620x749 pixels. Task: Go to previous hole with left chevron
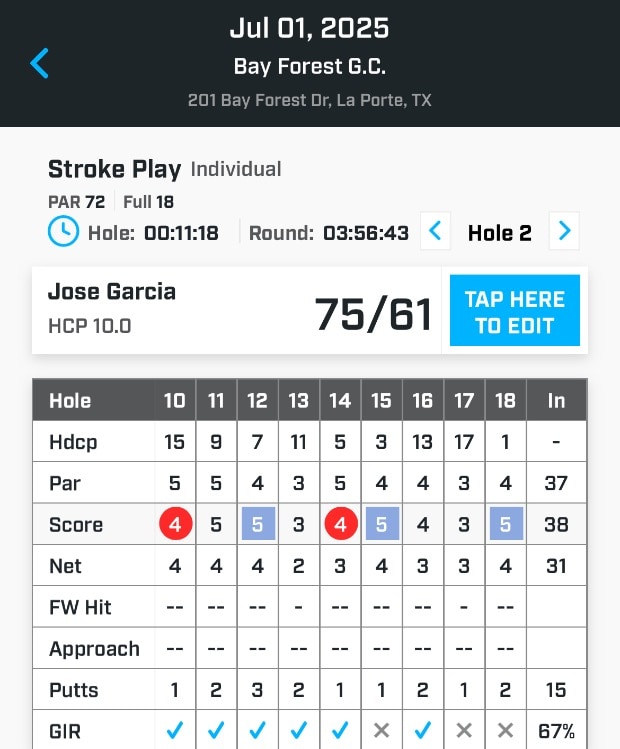pyautogui.click(x=435, y=232)
